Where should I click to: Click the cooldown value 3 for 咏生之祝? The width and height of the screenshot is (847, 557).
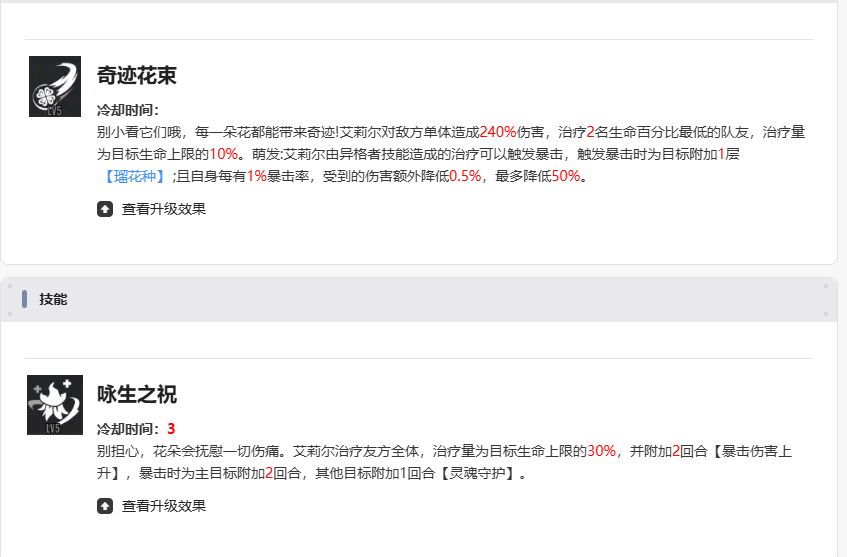tap(171, 429)
